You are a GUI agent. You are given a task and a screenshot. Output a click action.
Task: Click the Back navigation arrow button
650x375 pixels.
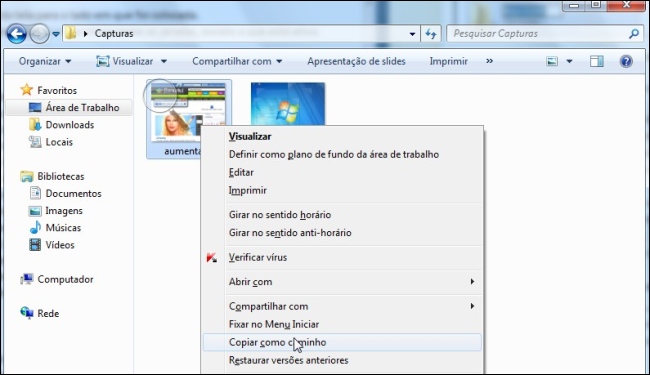(17, 34)
